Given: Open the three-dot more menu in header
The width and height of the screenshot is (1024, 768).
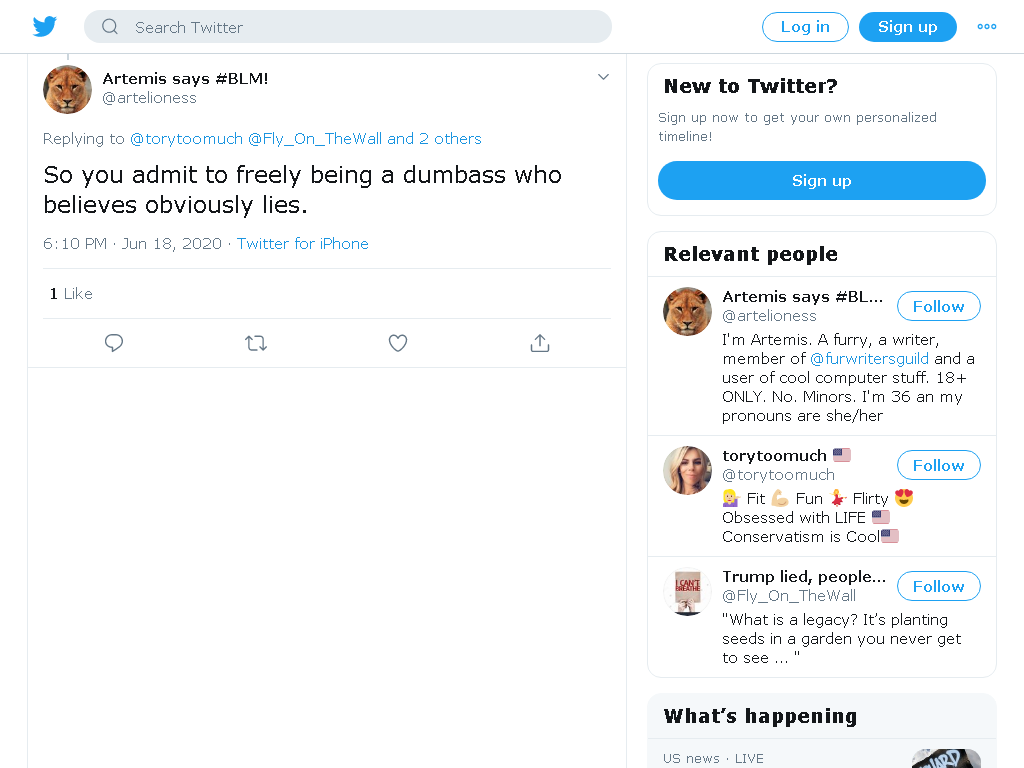Looking at the screenshot, I should pyautogui.click(x=986, y=27).
